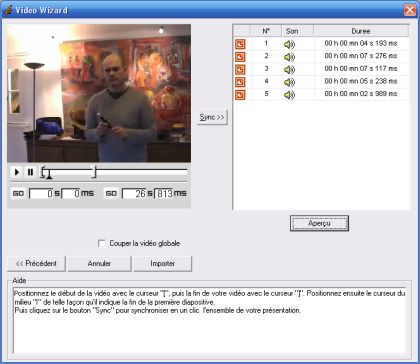Click the speaker icon for slide 1
This screenshot has height=364, width=420.
(289, 44)
